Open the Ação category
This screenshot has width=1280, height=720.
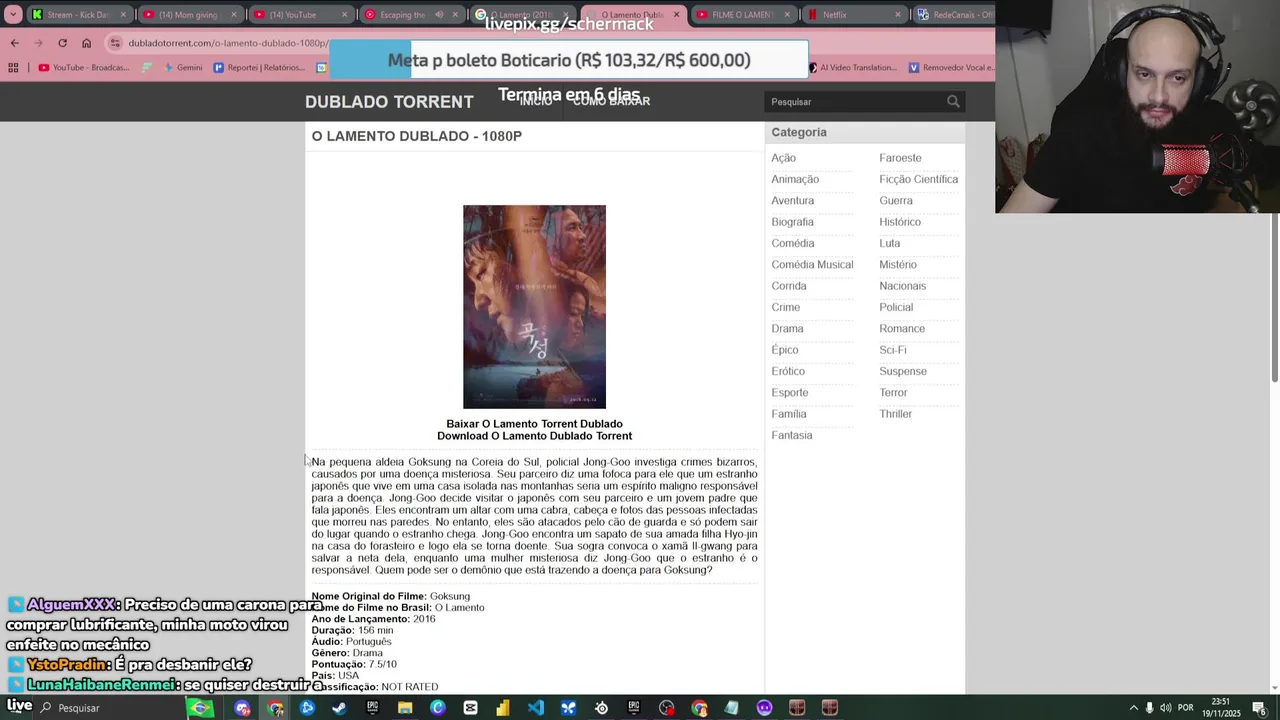click(783, 158)
